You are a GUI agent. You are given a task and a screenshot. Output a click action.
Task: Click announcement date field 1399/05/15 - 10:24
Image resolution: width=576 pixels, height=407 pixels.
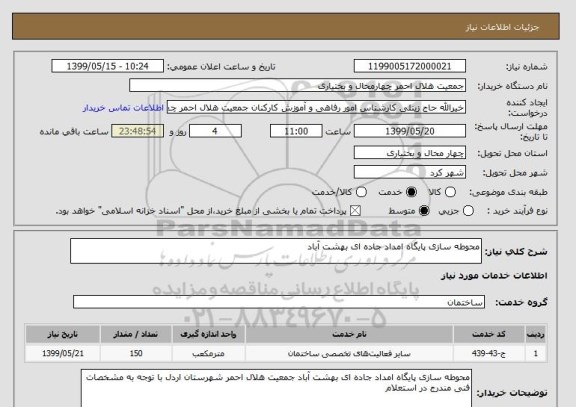108,66
